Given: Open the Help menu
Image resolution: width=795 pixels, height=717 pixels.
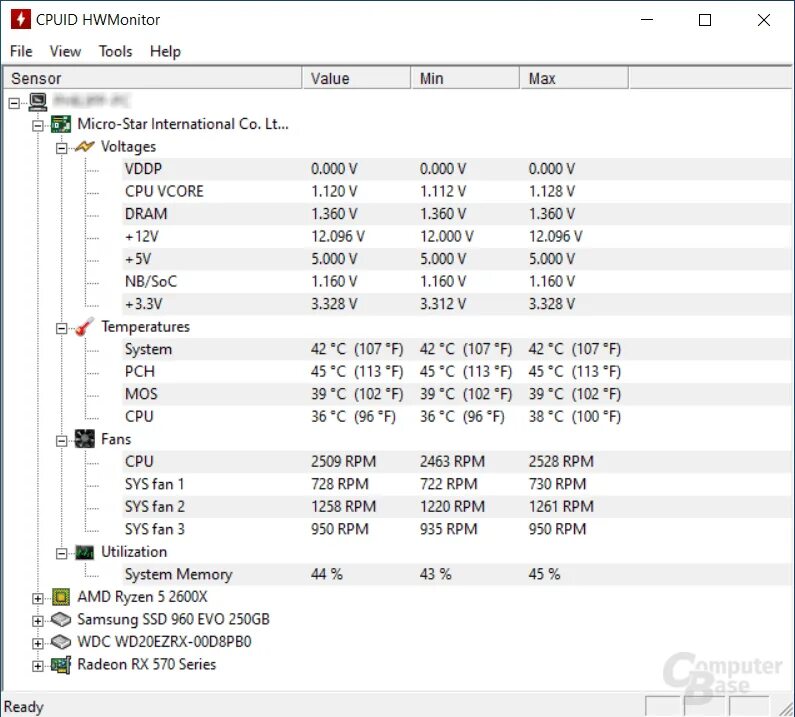Looking at the screenshot, I should point(165,51).
